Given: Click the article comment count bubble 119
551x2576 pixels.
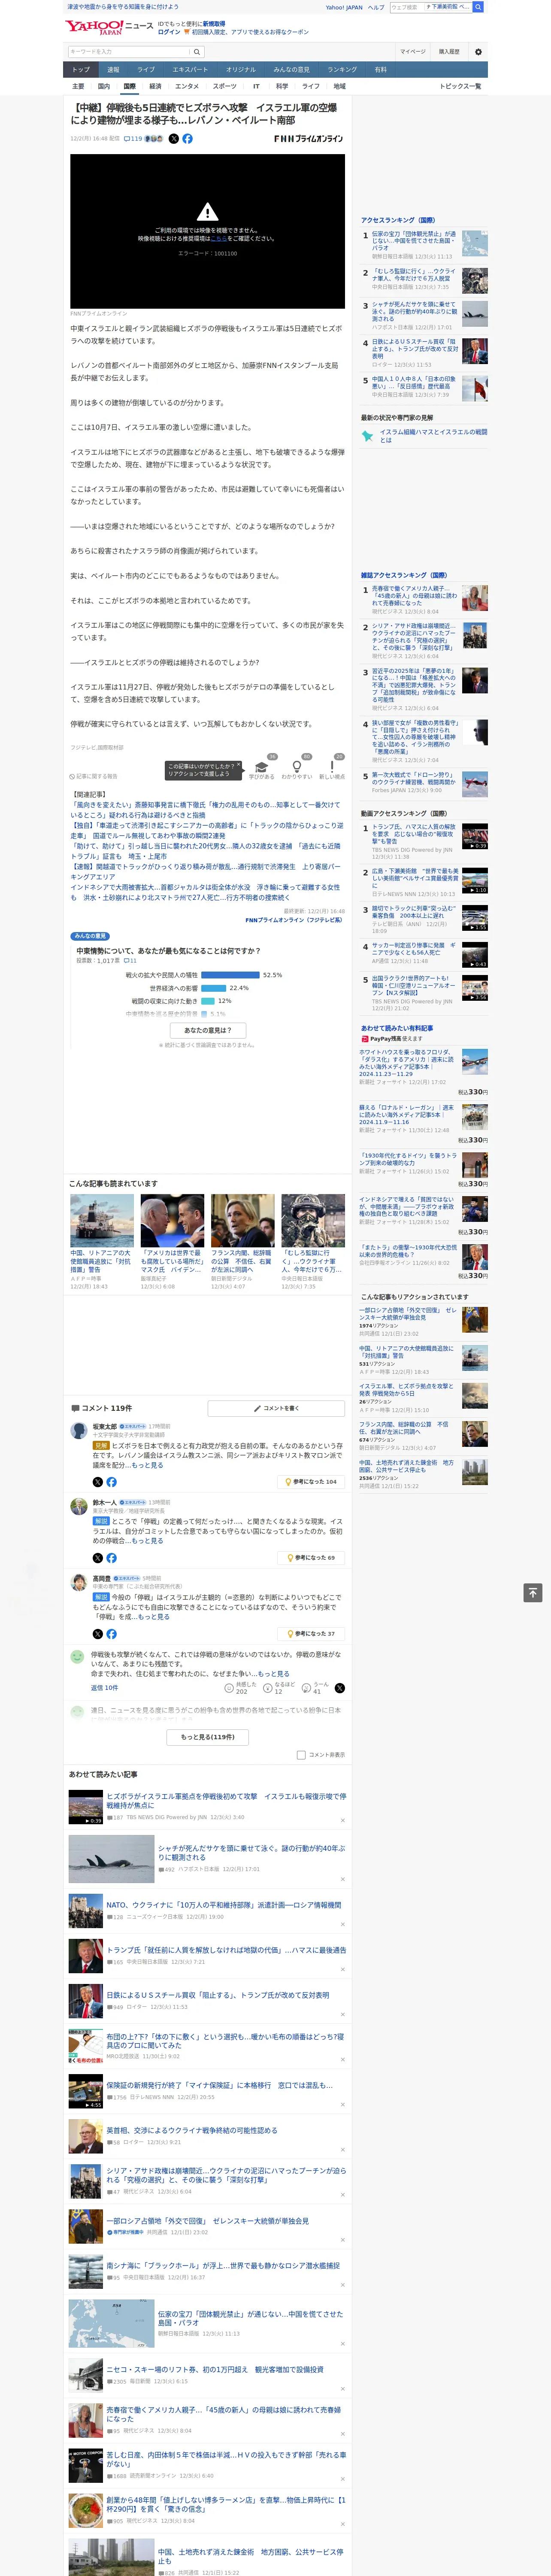Looking at the screenshot, I should coord(133,139).
